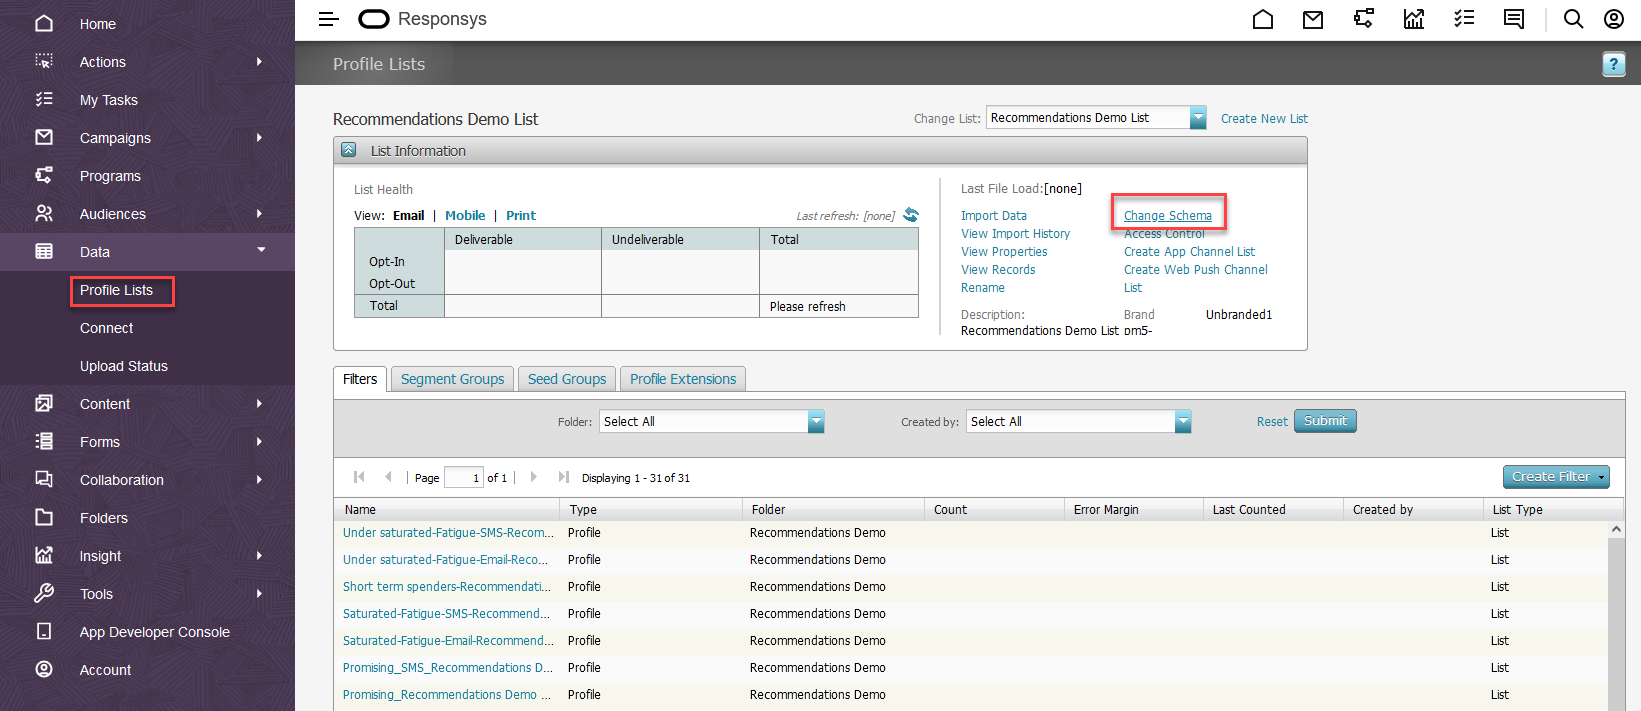The height and width of the screenshot is (711, 1641).
Task: Click the Reset link
Action: [x=1272, y=421]
